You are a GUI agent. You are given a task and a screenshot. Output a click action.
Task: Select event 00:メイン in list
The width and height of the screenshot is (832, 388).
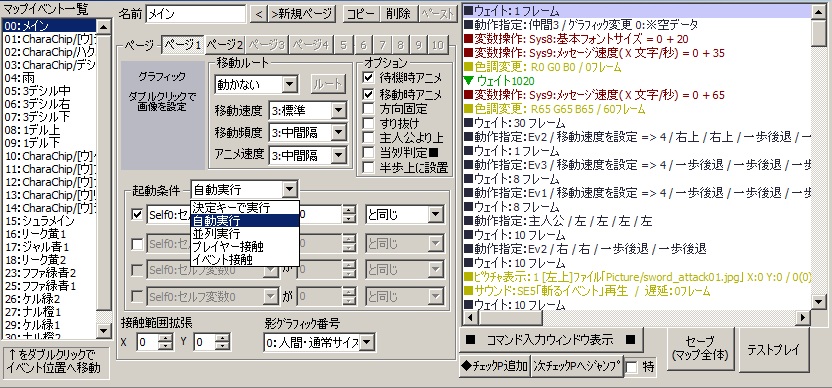tap(49, 25)
